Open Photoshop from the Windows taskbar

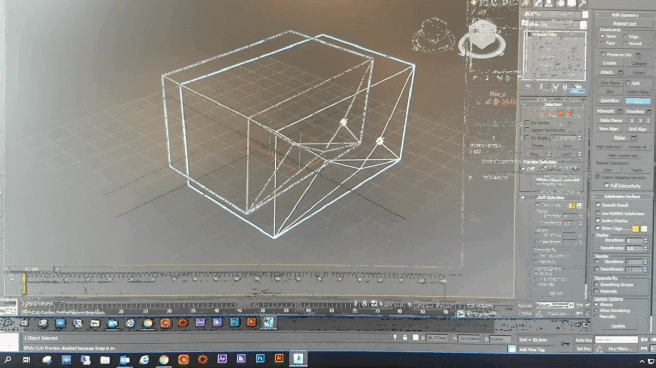260,359
